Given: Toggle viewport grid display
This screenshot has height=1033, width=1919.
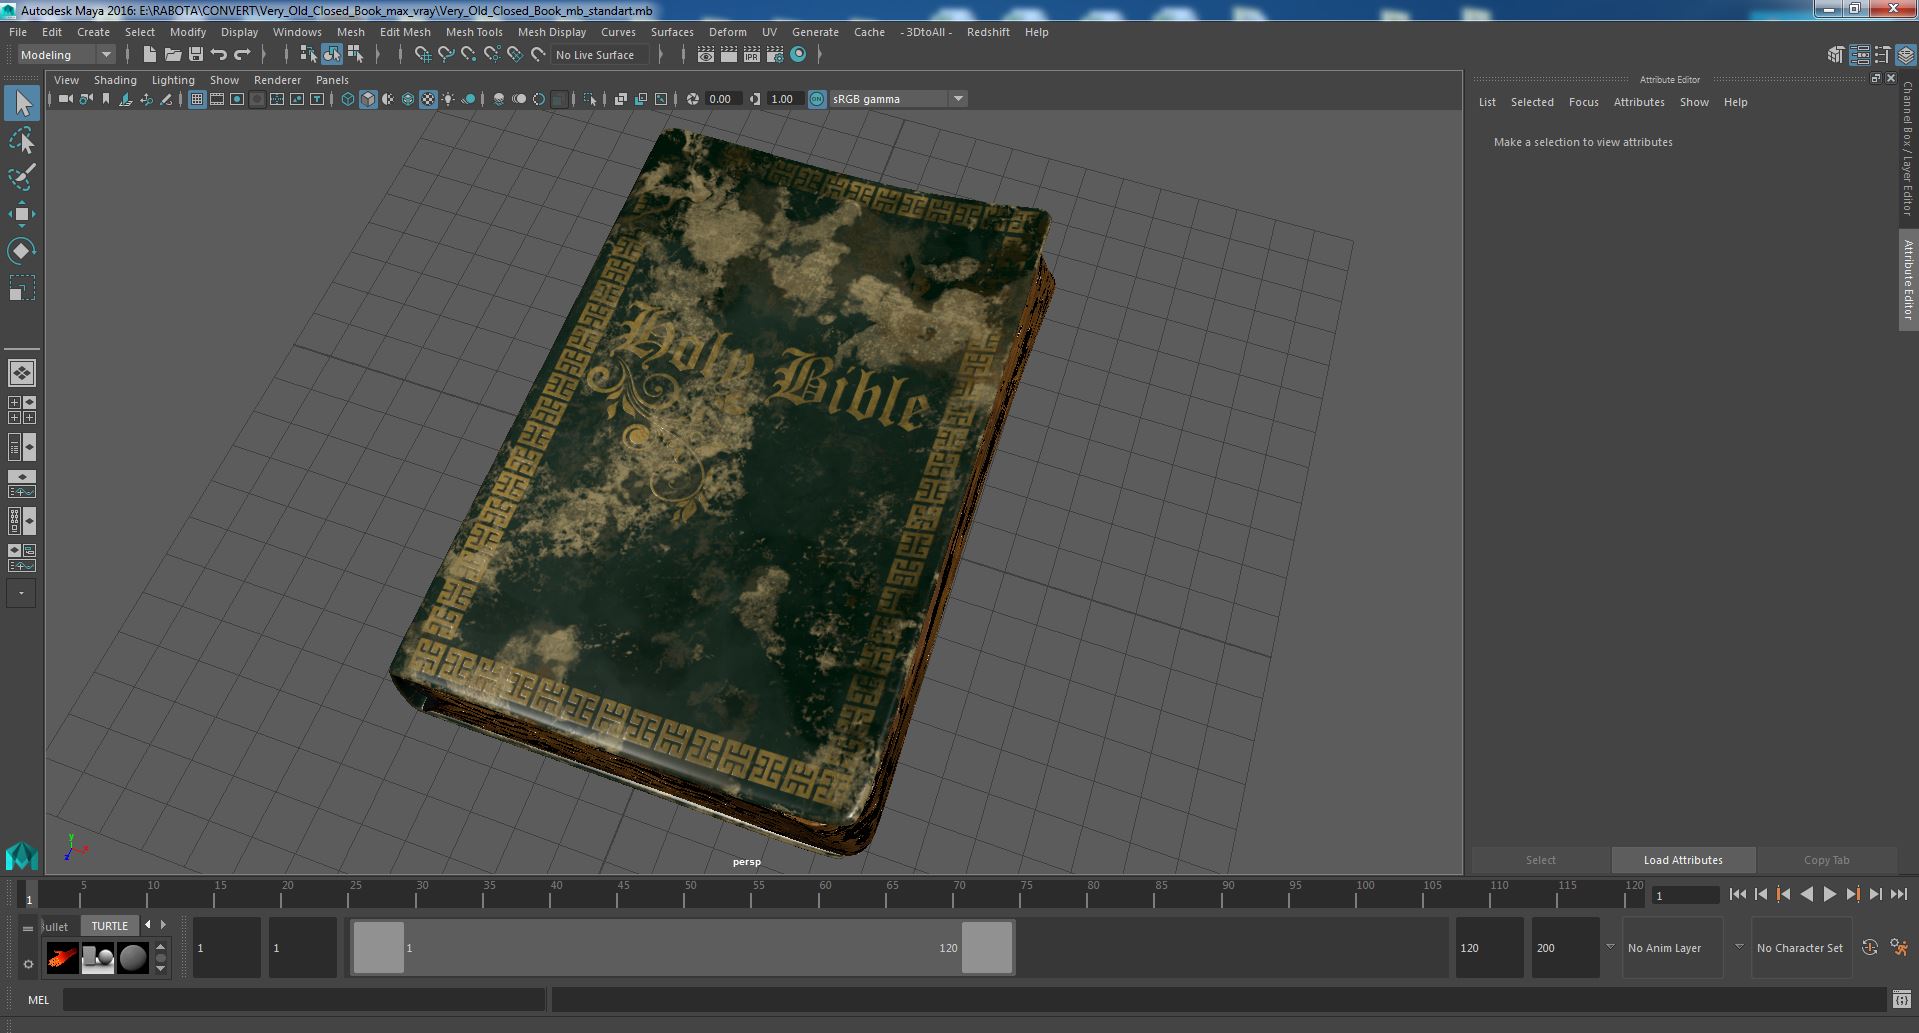Looking at the screenshot, I should (x=197, y=99).
